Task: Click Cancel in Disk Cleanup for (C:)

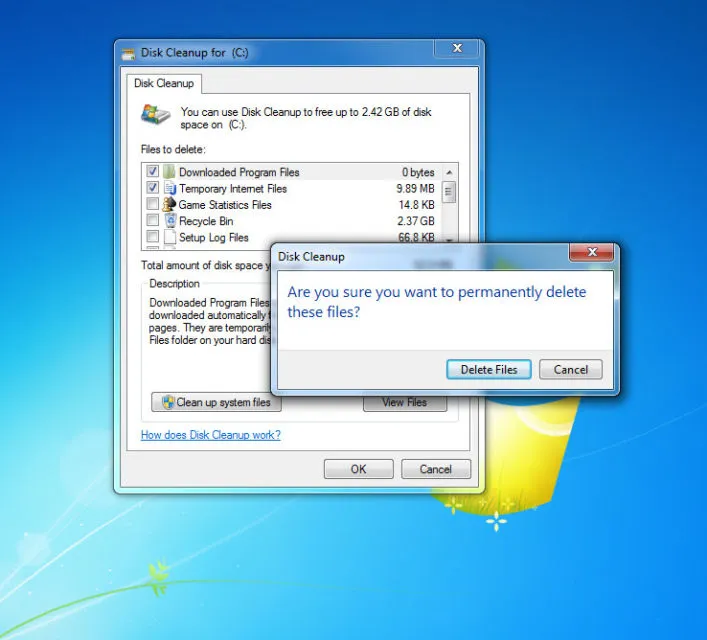Action: point(436,469)
